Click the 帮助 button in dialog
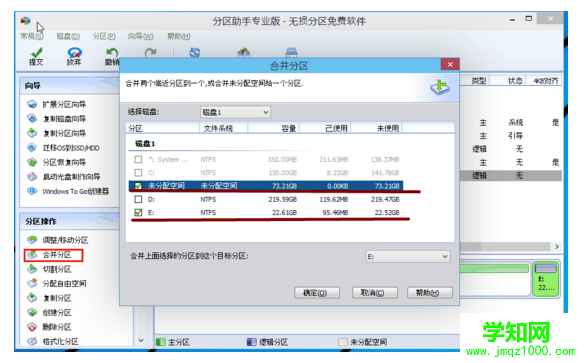 point(430,293)
